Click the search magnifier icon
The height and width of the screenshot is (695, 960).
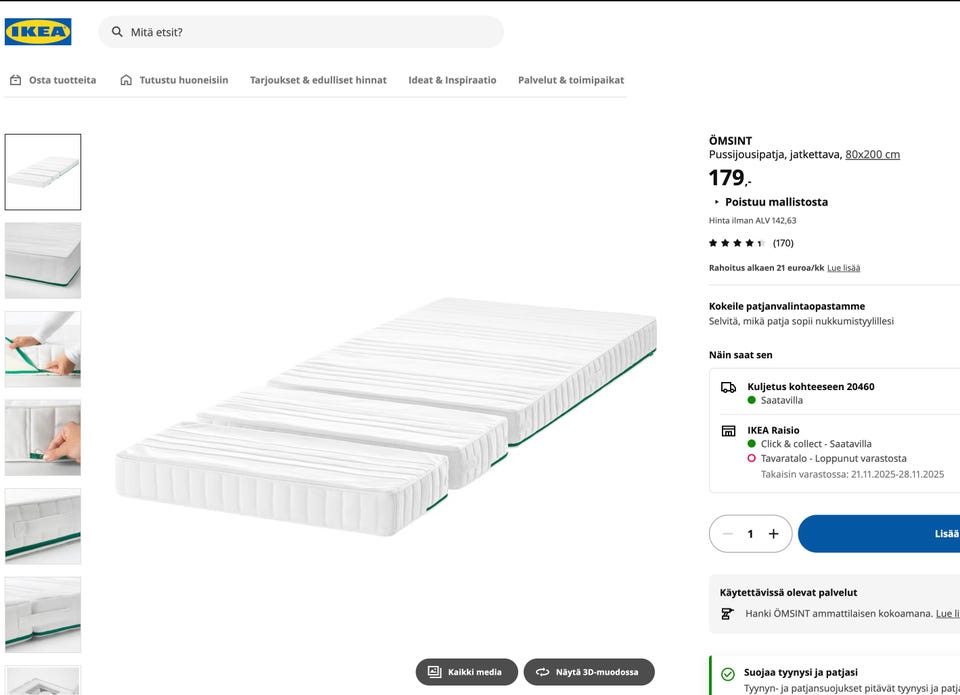pyautogui.click(x=117, y=32)
